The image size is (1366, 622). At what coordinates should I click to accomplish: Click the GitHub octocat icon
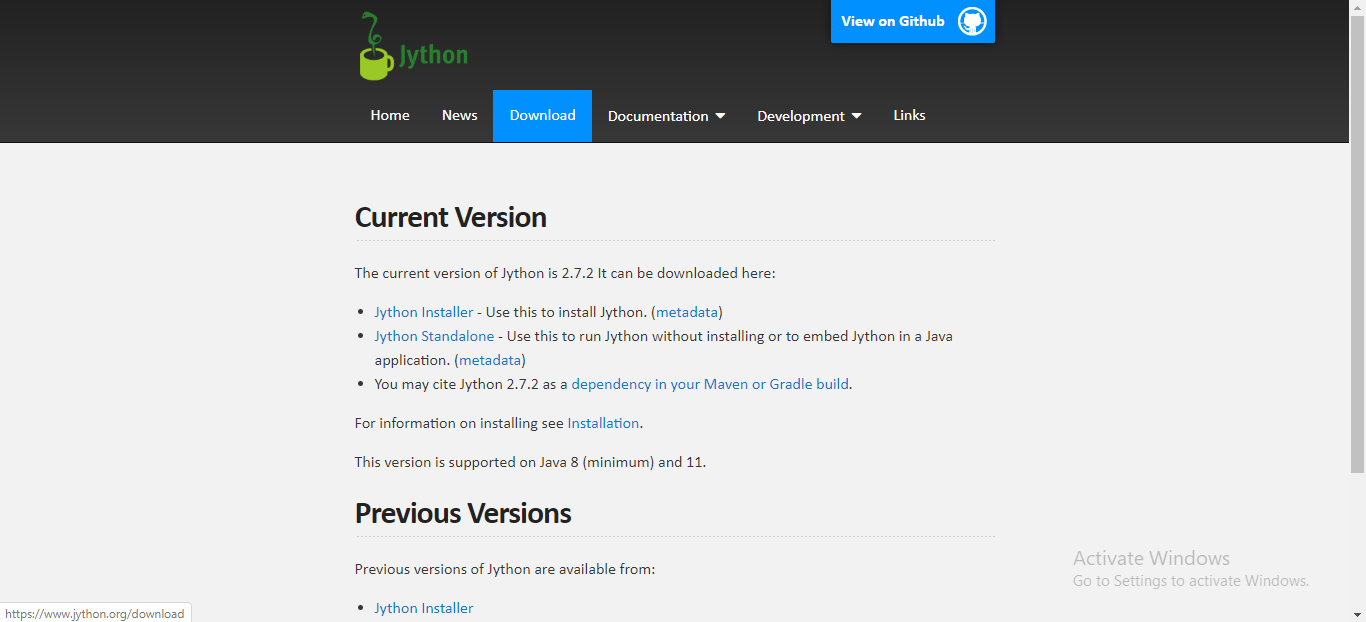click(972, 21)
